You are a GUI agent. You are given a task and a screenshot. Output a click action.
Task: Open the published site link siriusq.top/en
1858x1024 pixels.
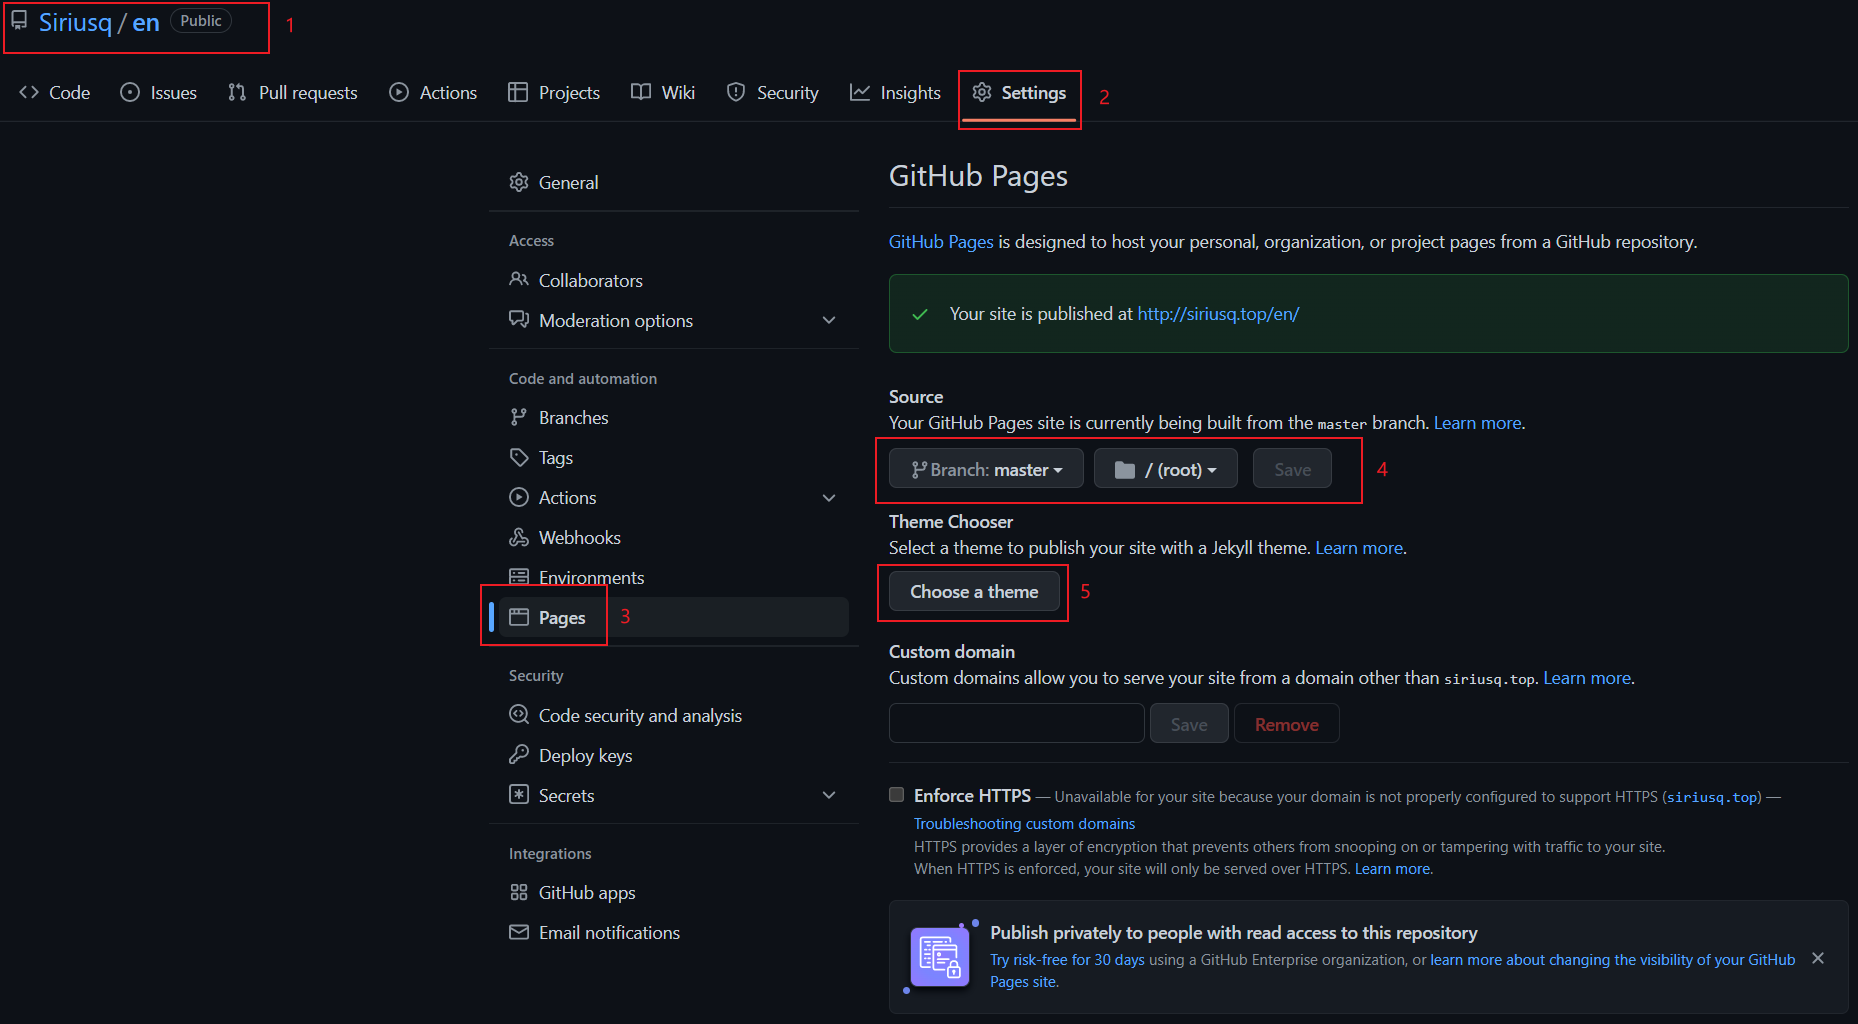click(1218, 314)
